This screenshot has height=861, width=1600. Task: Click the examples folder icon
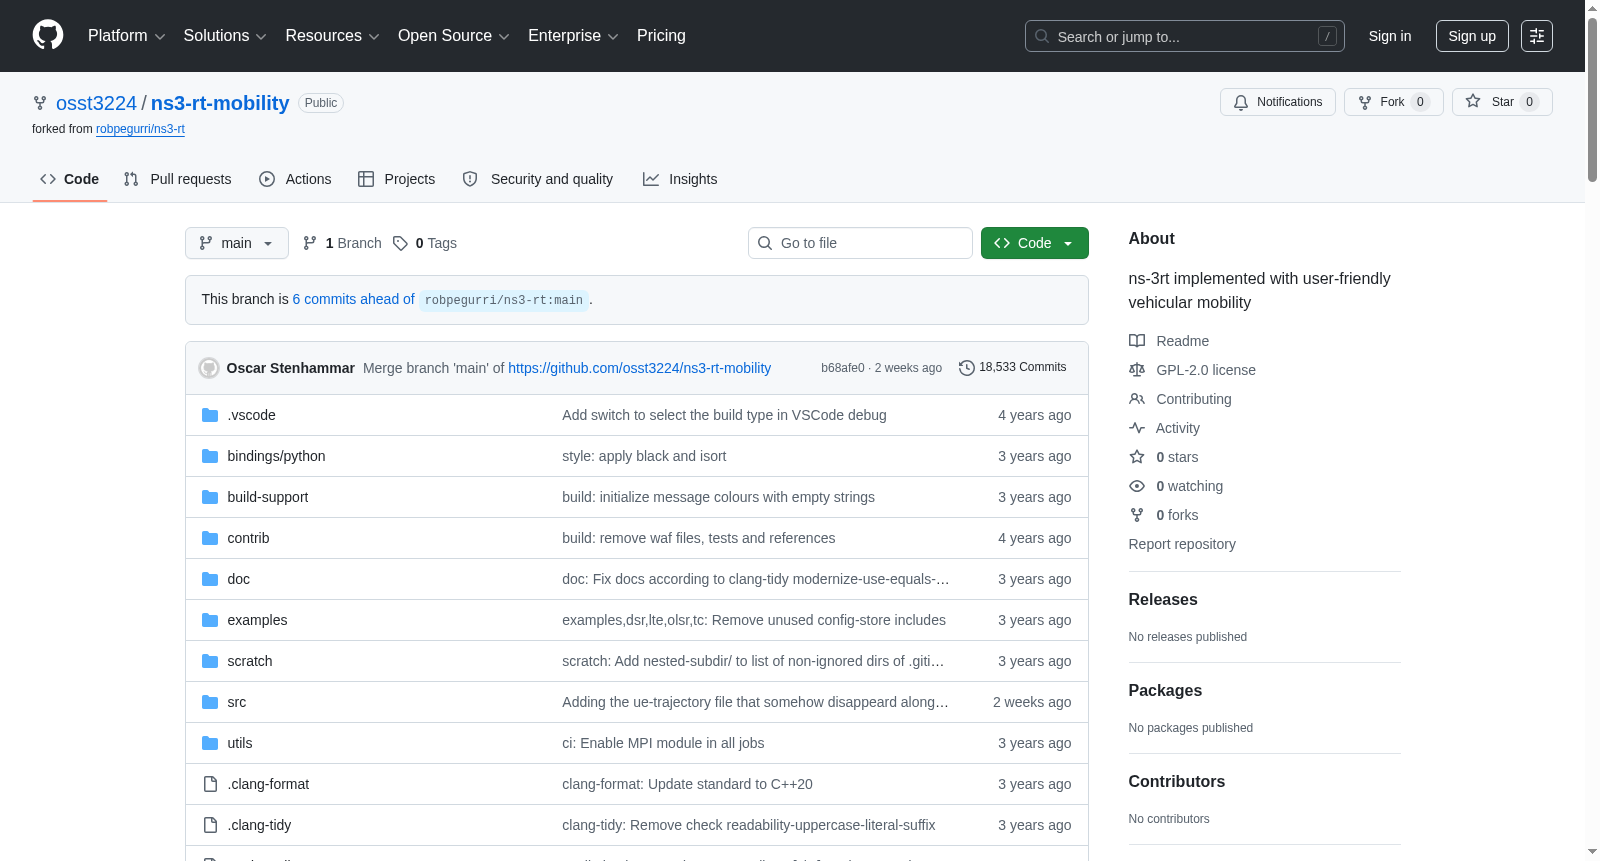[210, 620]
